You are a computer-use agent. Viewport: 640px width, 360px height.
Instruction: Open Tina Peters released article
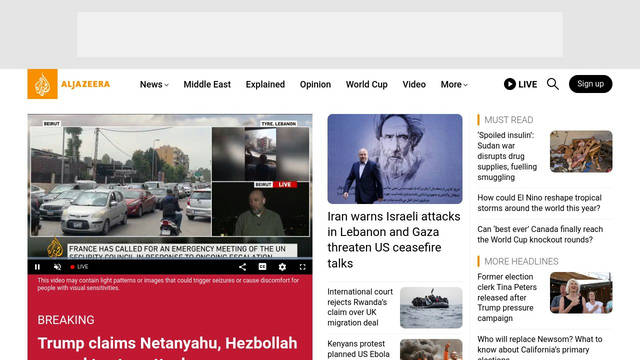[x=507, y=298]
